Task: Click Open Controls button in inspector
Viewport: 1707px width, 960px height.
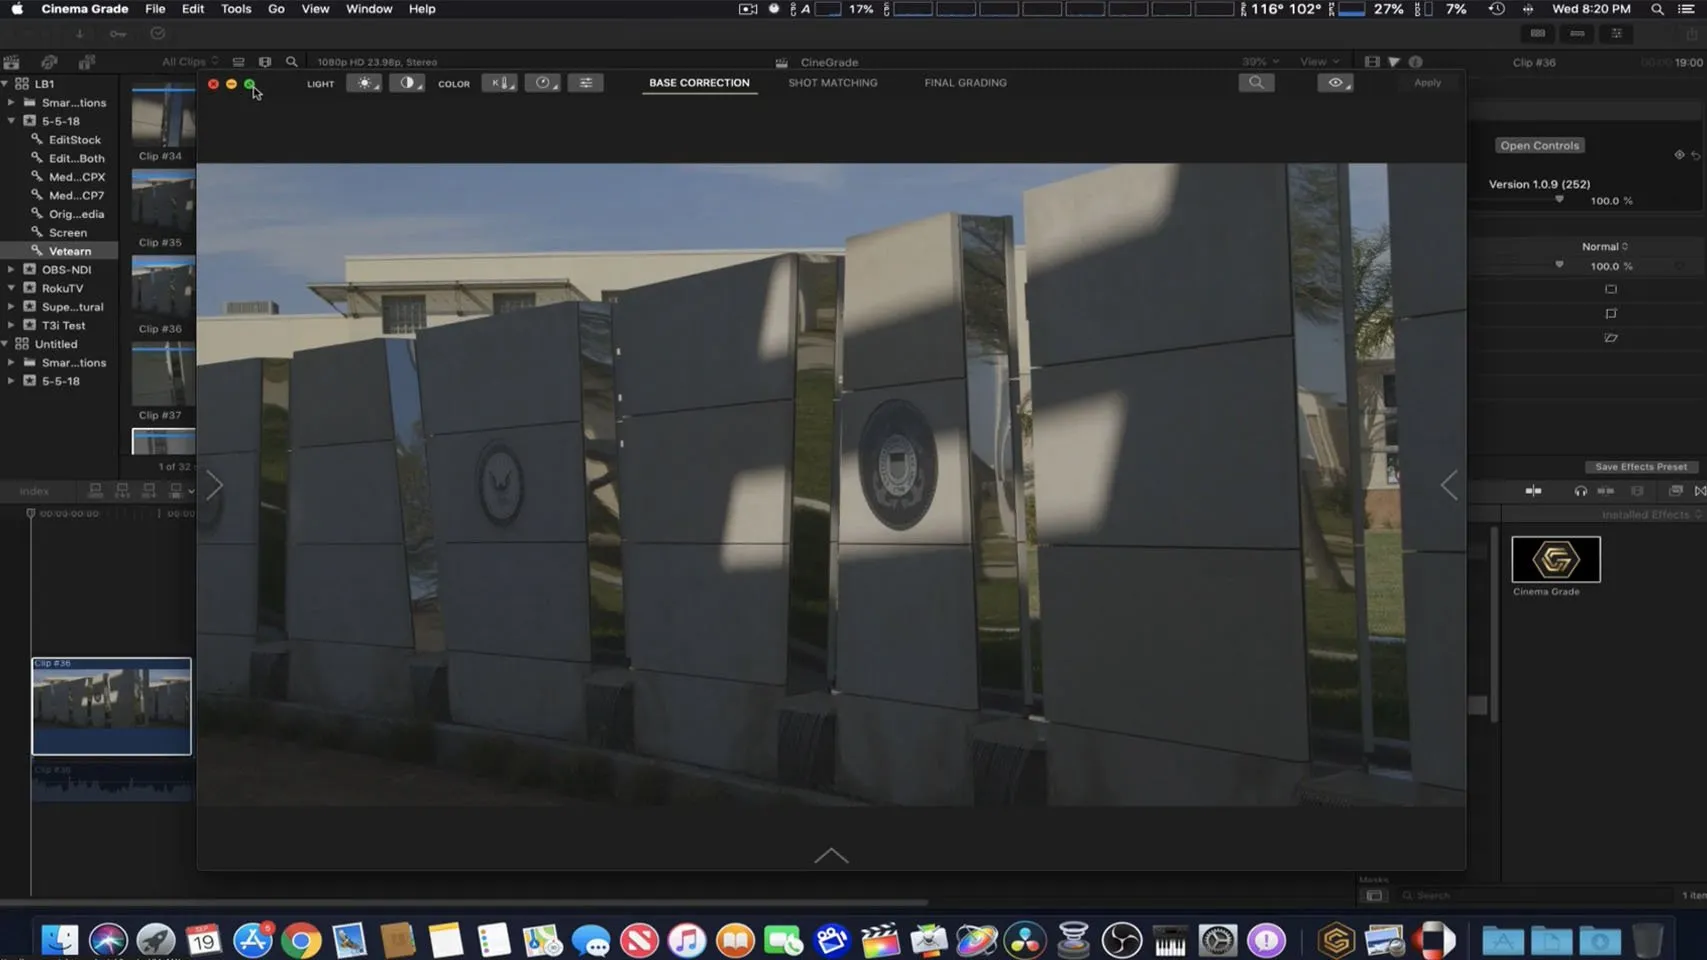Action: (1539, 146)
